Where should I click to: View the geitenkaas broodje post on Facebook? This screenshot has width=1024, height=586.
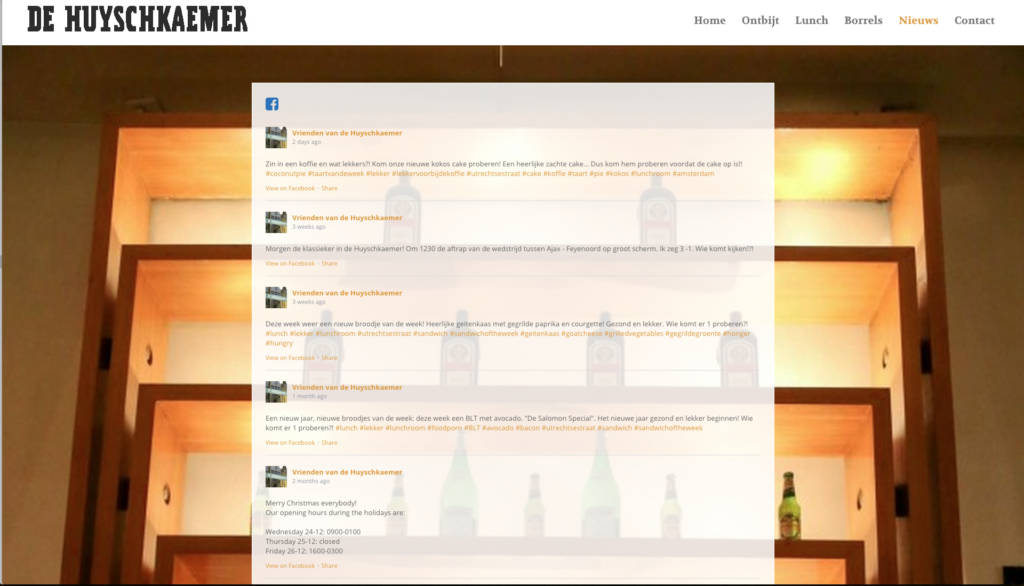pyautogui.click(x=290, y=357)
